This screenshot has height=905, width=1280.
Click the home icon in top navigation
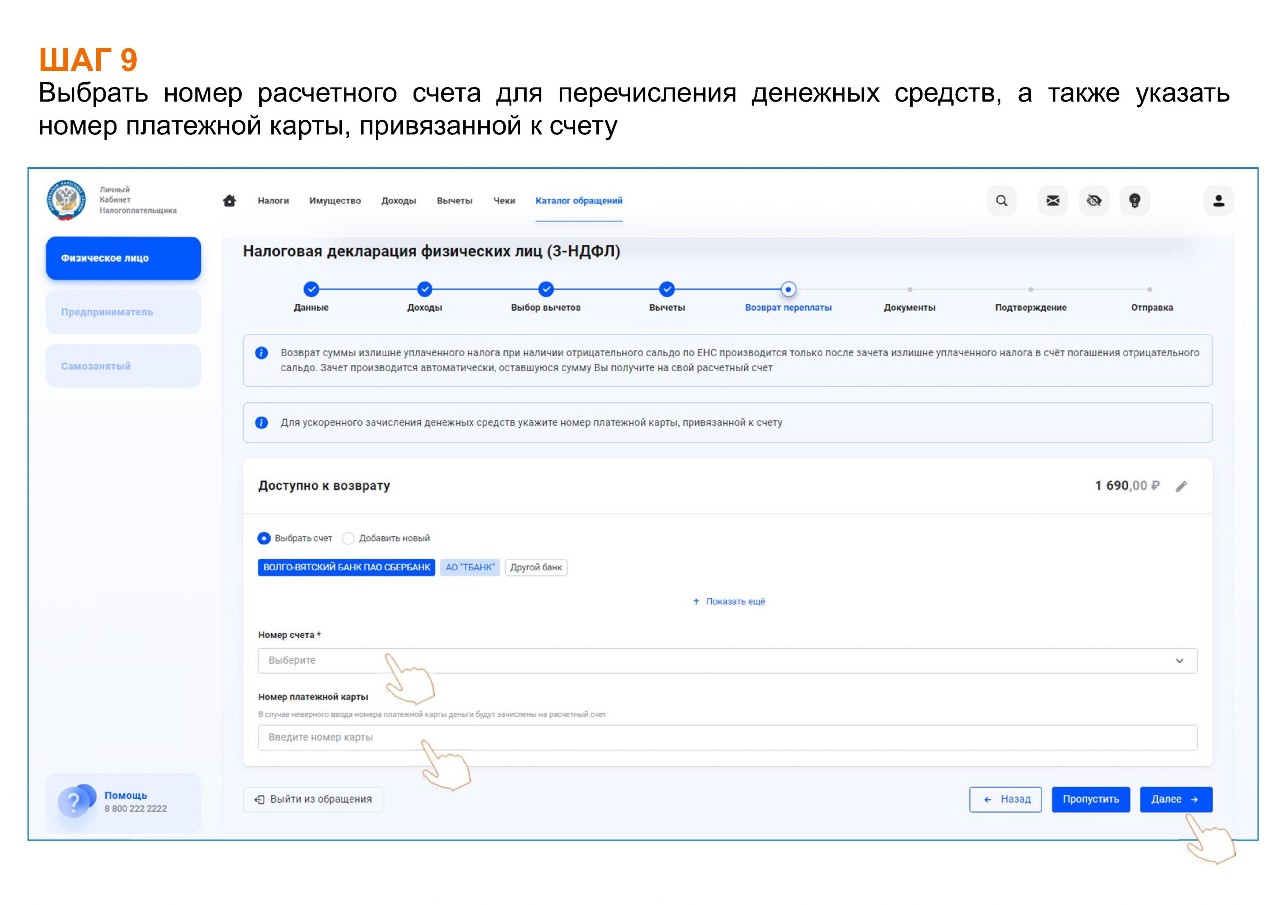coord(229,201)
